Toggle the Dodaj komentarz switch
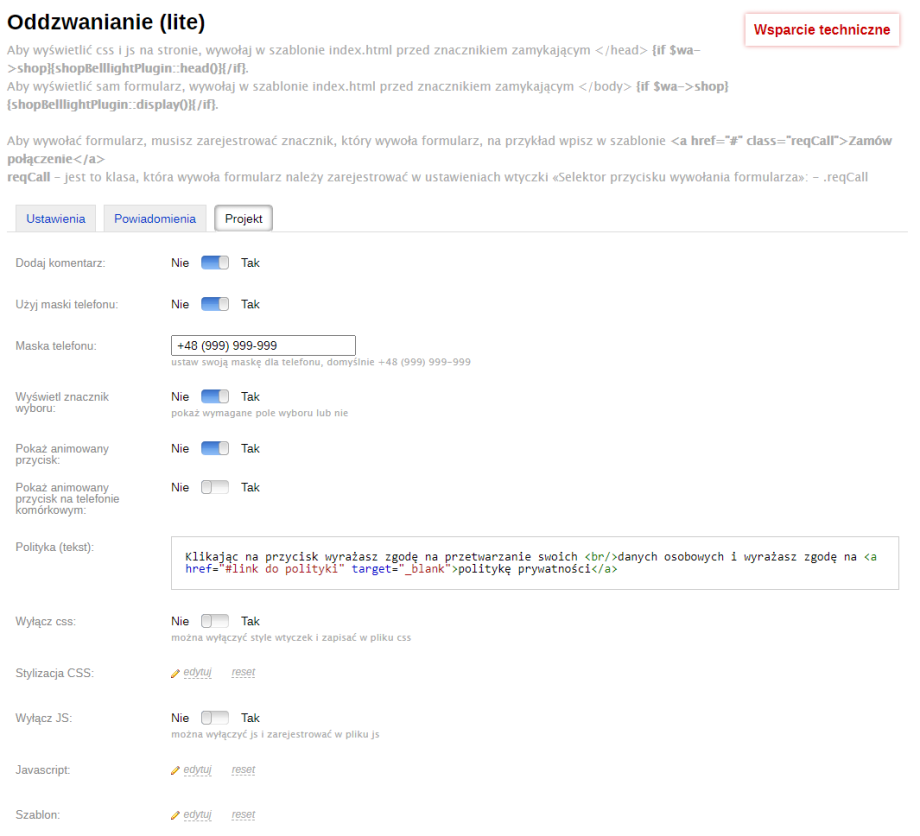 coord(215,263)
